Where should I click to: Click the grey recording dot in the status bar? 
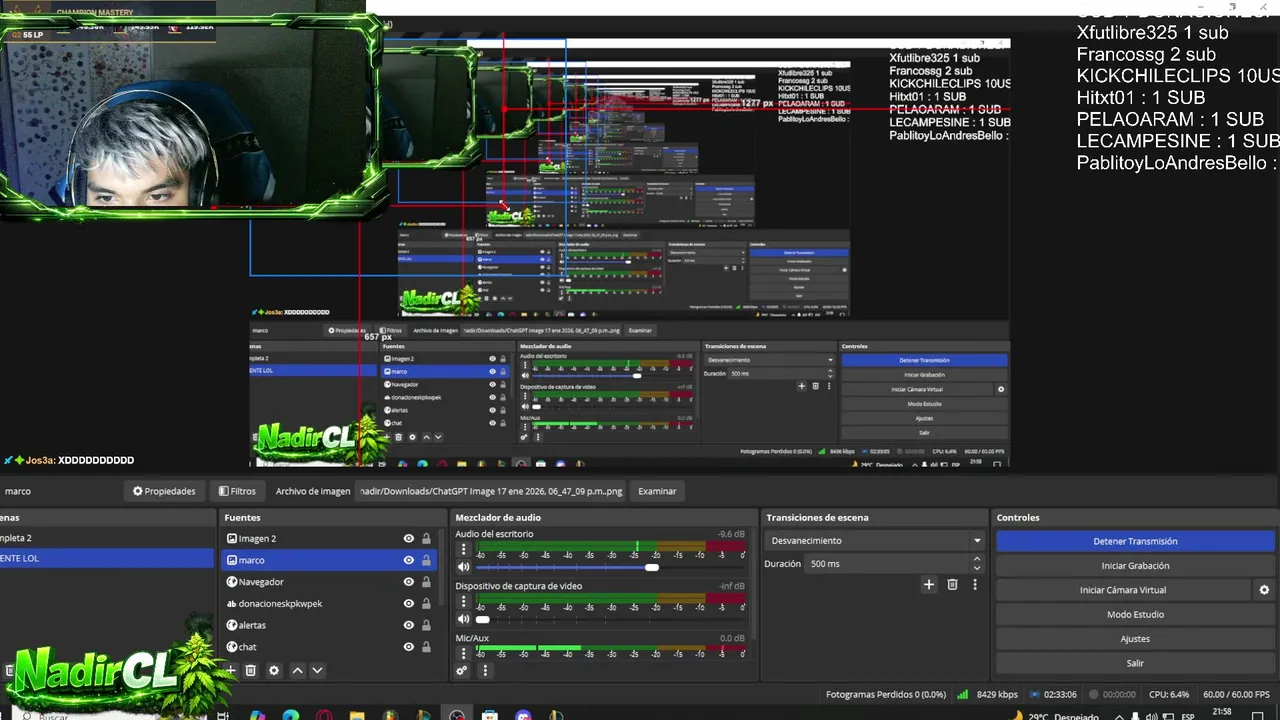click(x=1093, y=694)
